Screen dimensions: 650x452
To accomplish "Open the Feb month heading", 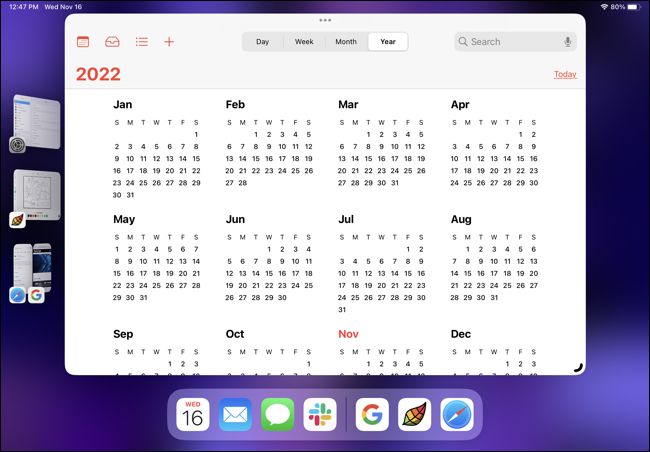I will coord(235,104).
